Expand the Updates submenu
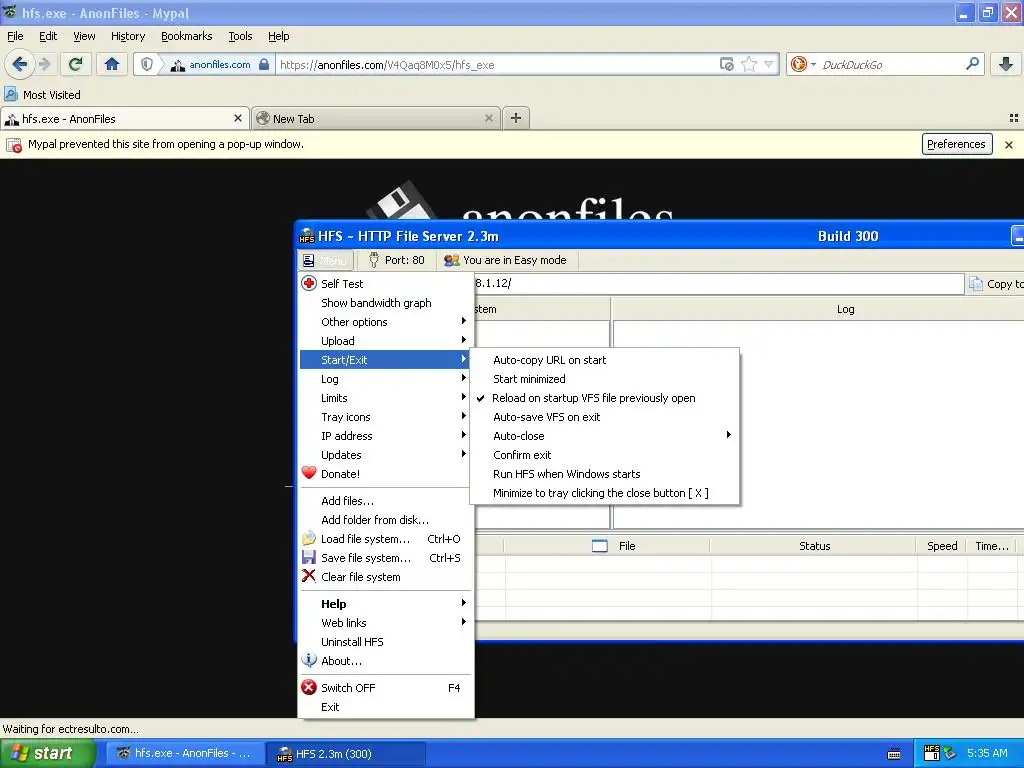This screenshot has width=1024, height=768. [385, 455]
